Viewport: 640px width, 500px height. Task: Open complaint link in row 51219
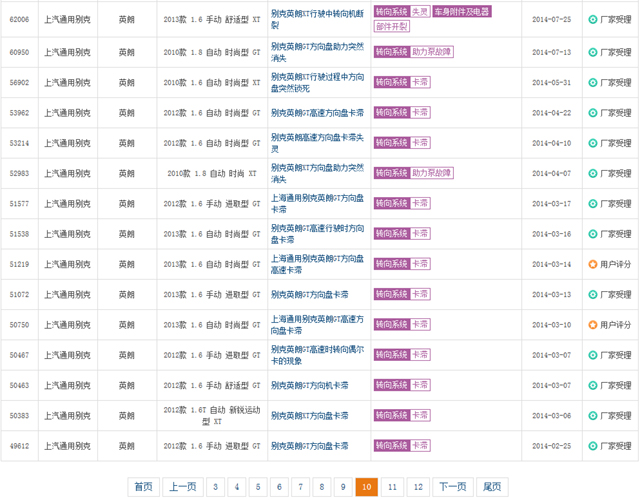point(317,264)
